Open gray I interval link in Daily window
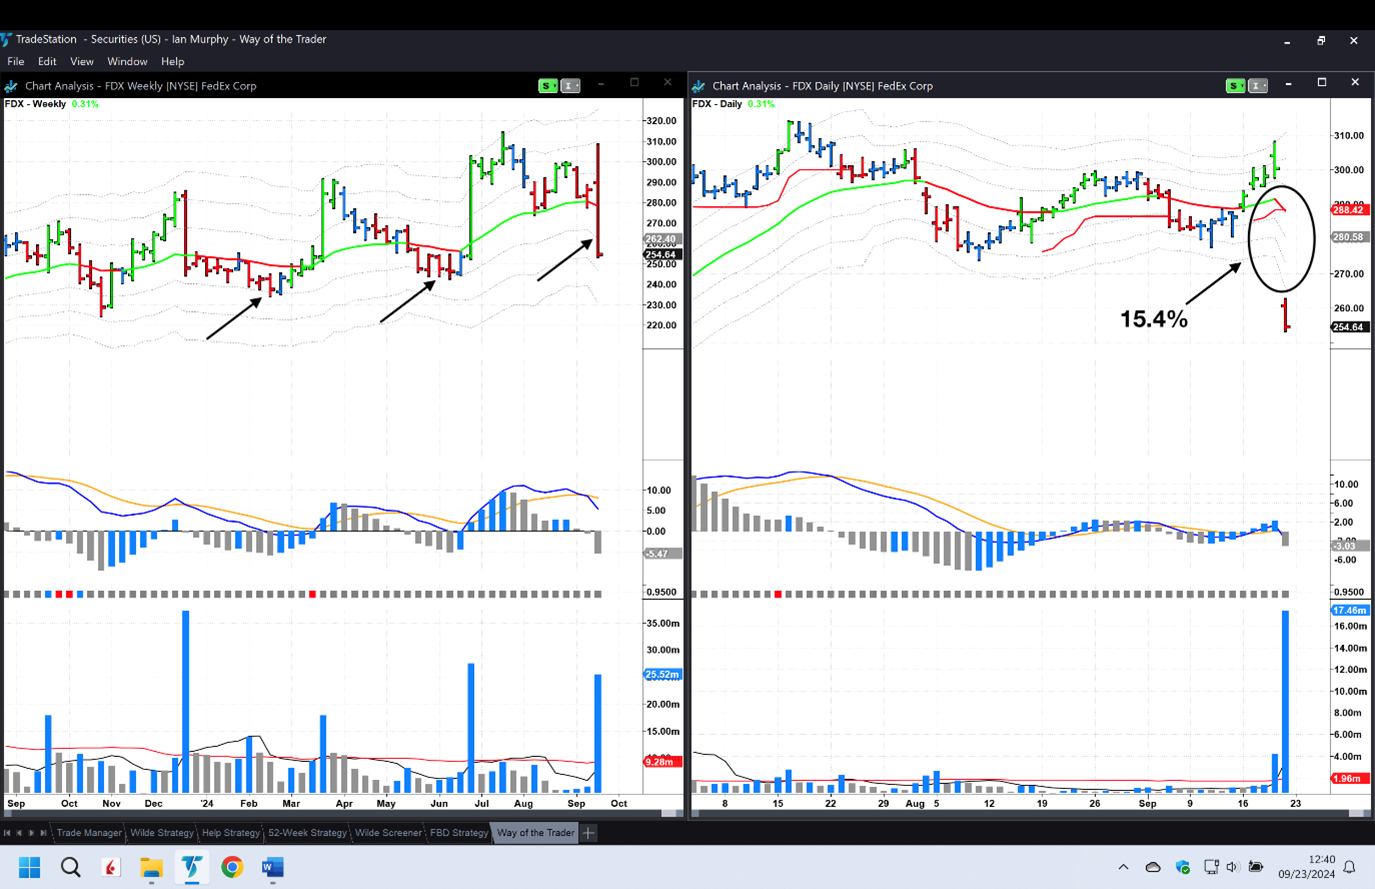This screenshot has width=1375, height=889. (x=1258, y=86)
